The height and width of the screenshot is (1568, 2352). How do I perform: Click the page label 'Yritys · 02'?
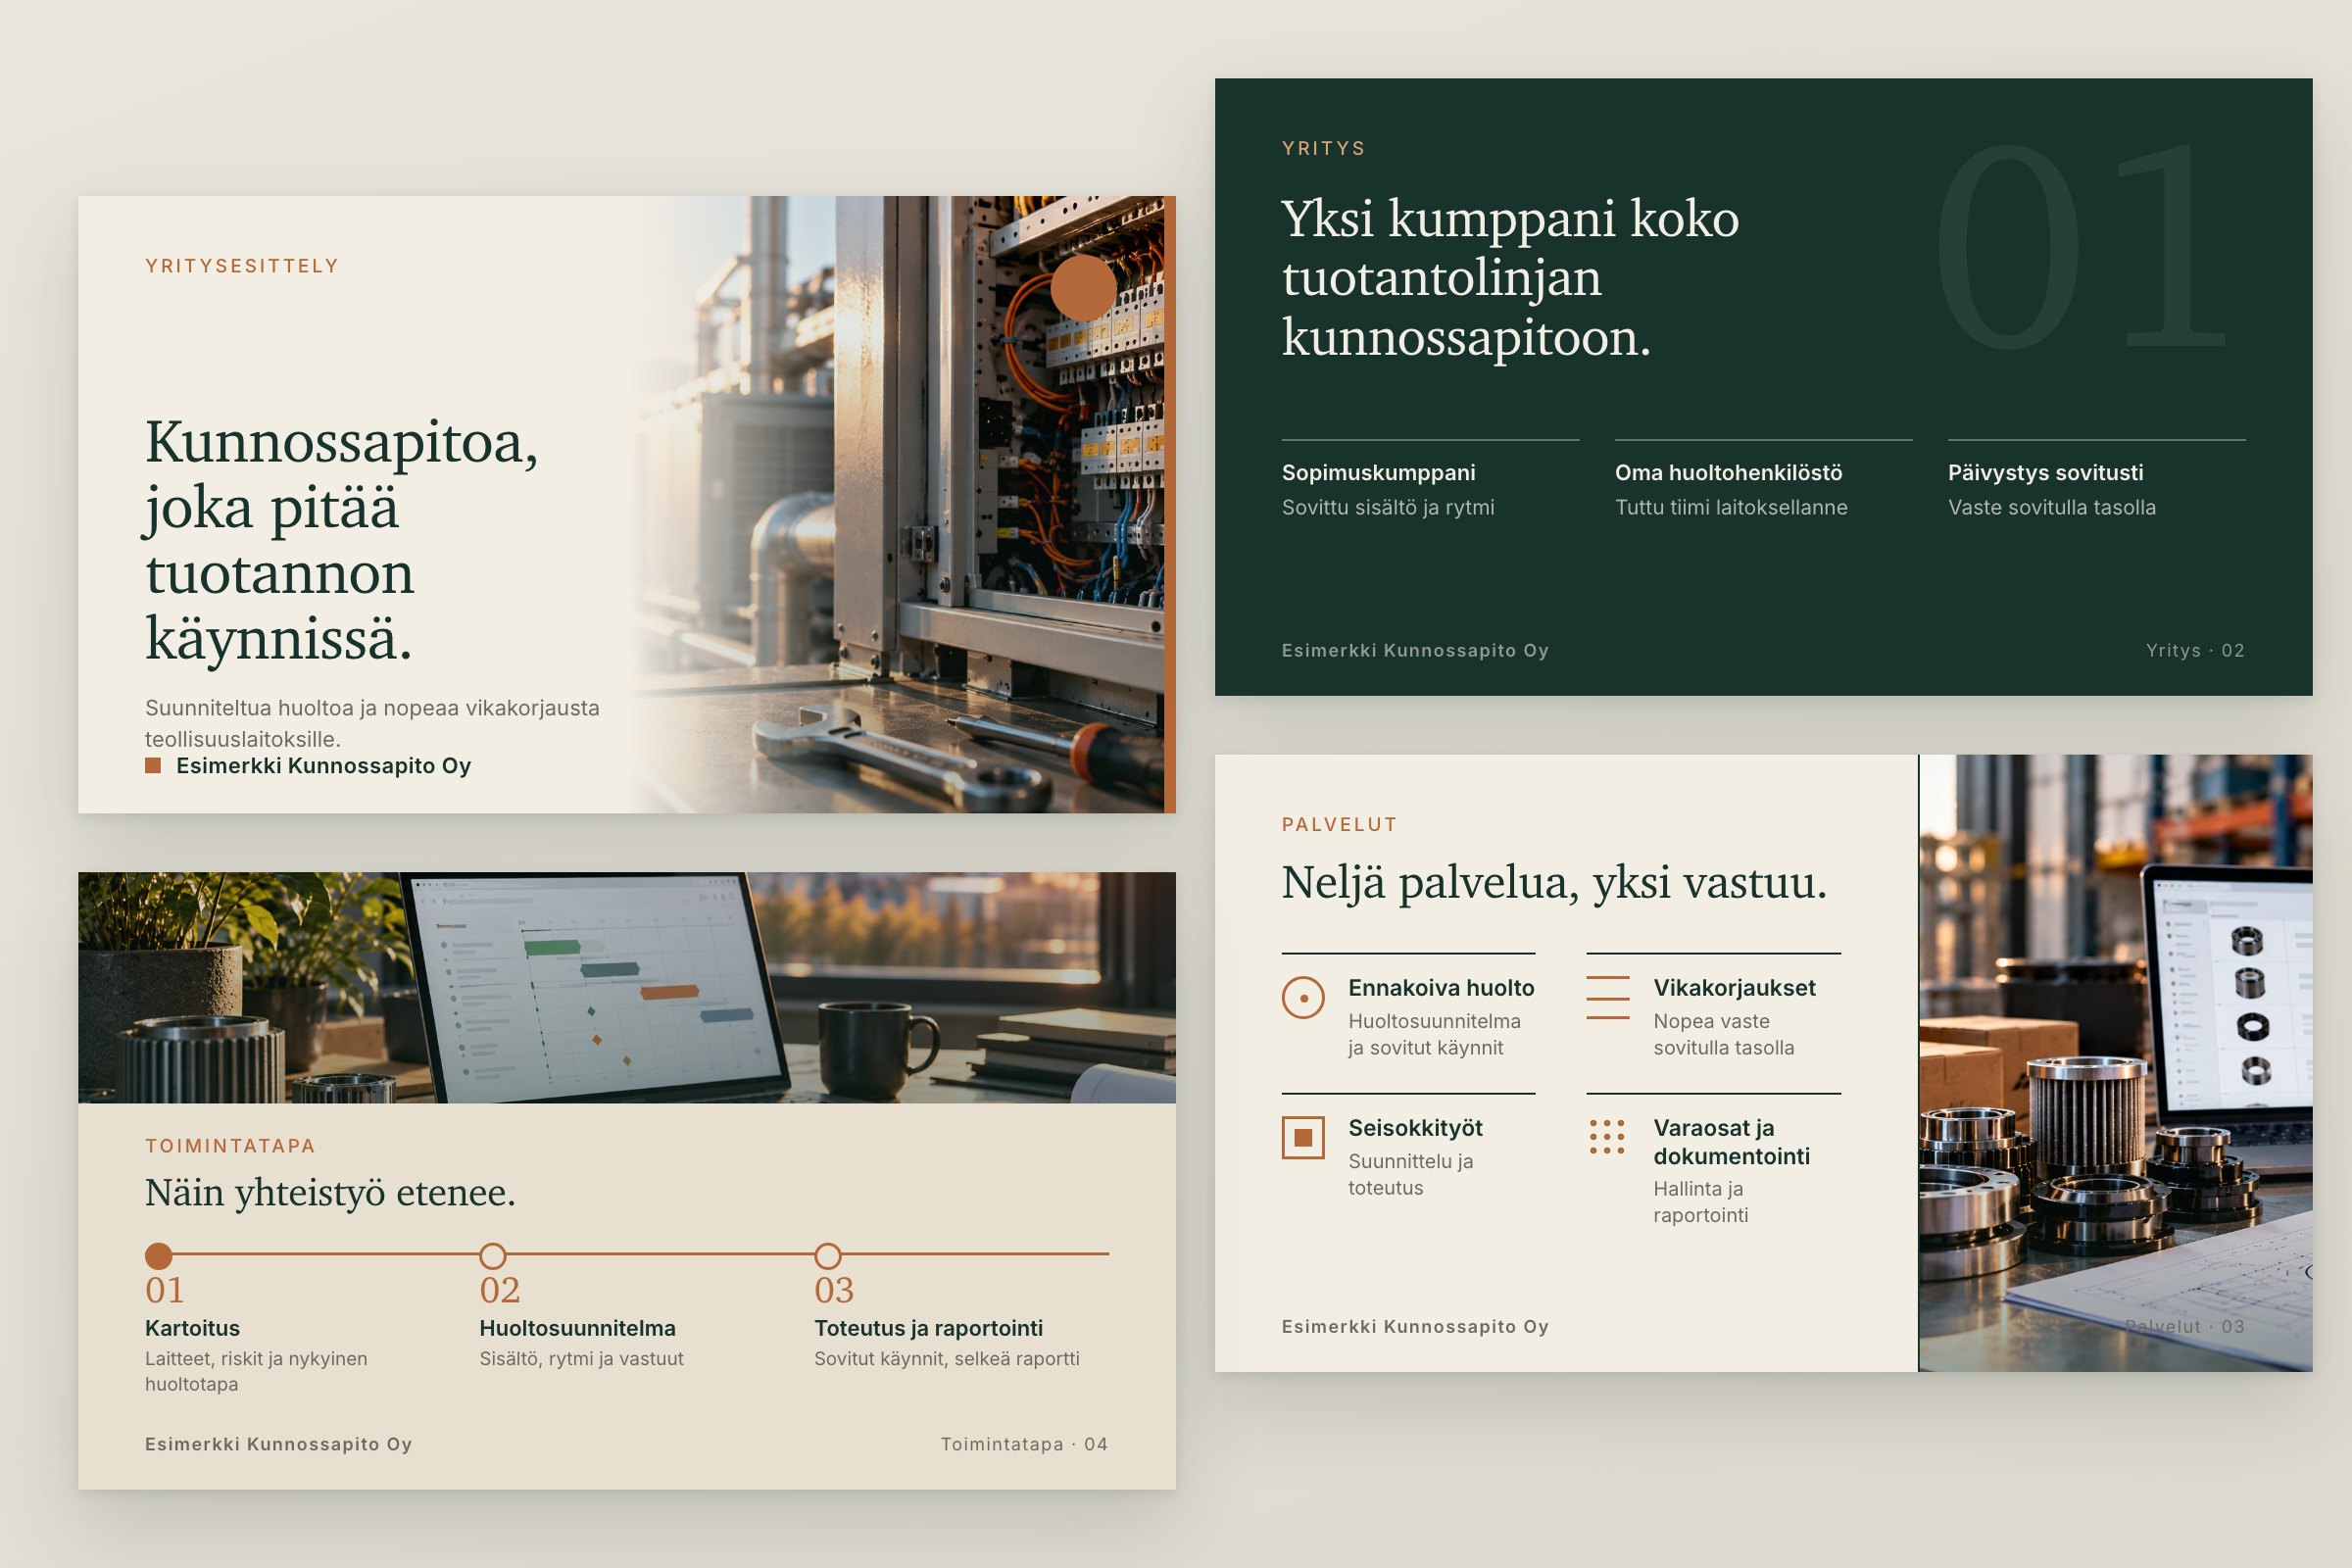[x=2195, y=651]
